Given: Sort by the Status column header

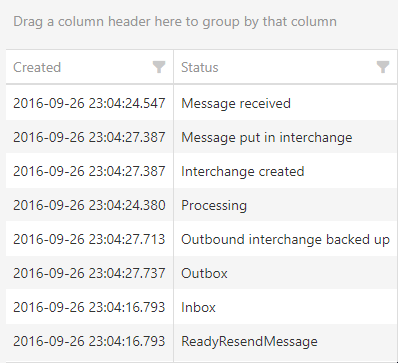Looking at the screenshot, I should (x=200, y=67).
